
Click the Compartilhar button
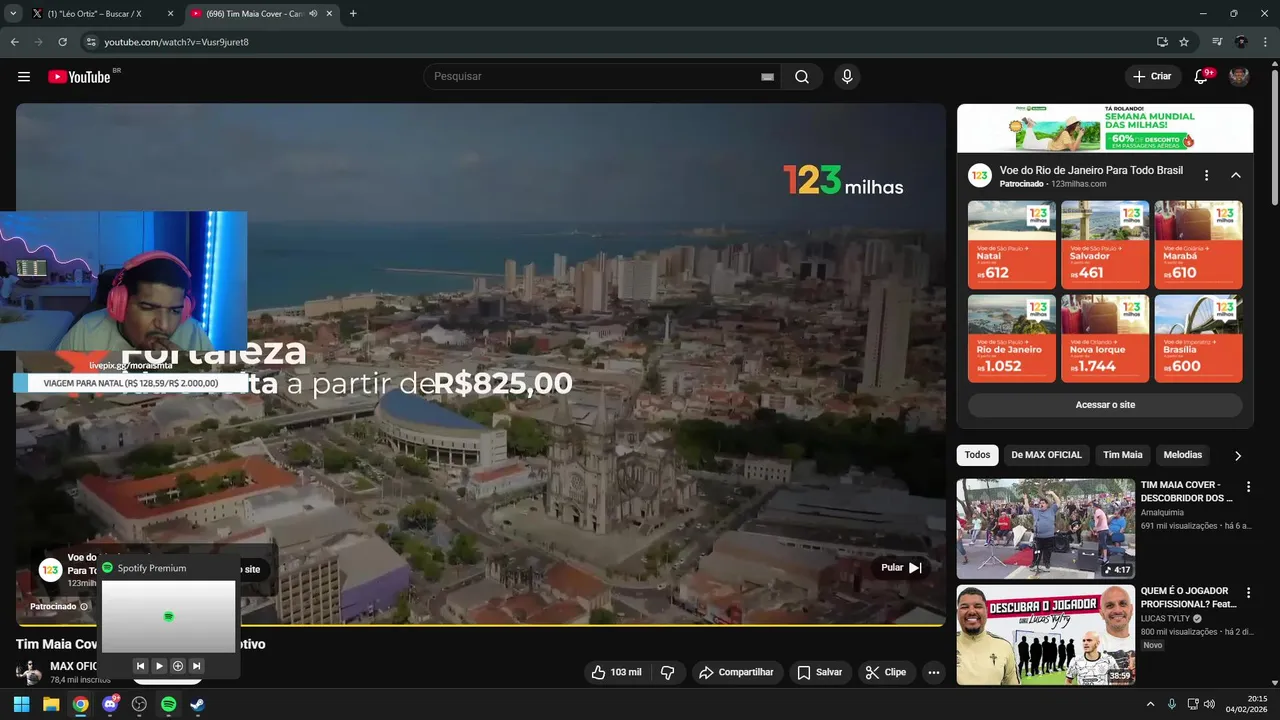click(736, 672)
